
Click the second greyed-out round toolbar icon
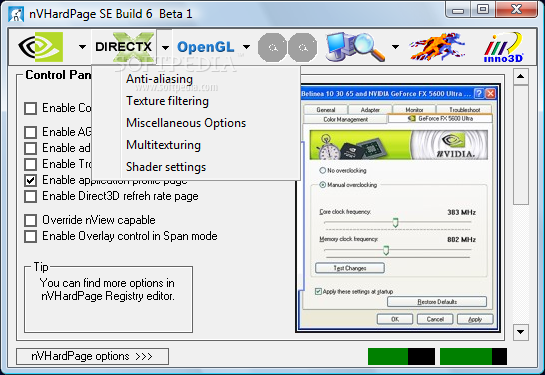[x=302, y=48]
